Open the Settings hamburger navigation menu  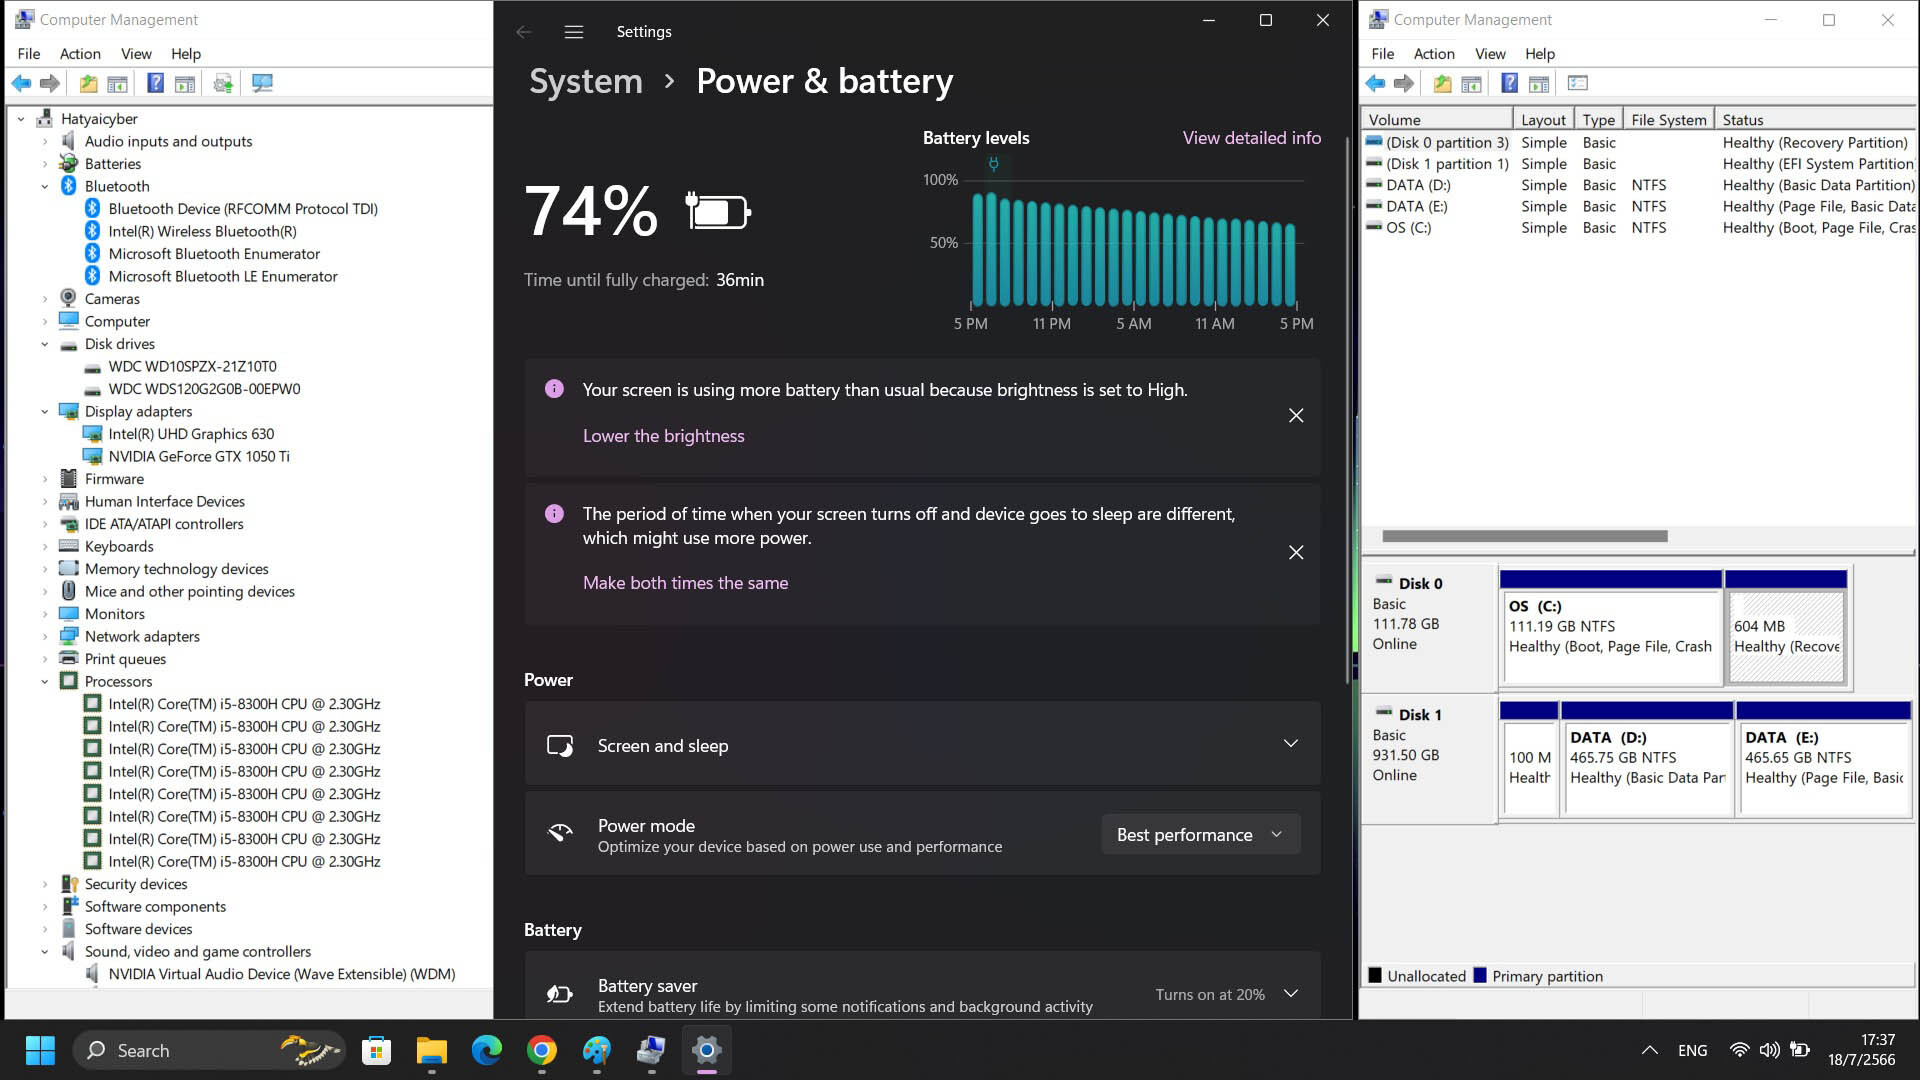click(x=574, y=32)
